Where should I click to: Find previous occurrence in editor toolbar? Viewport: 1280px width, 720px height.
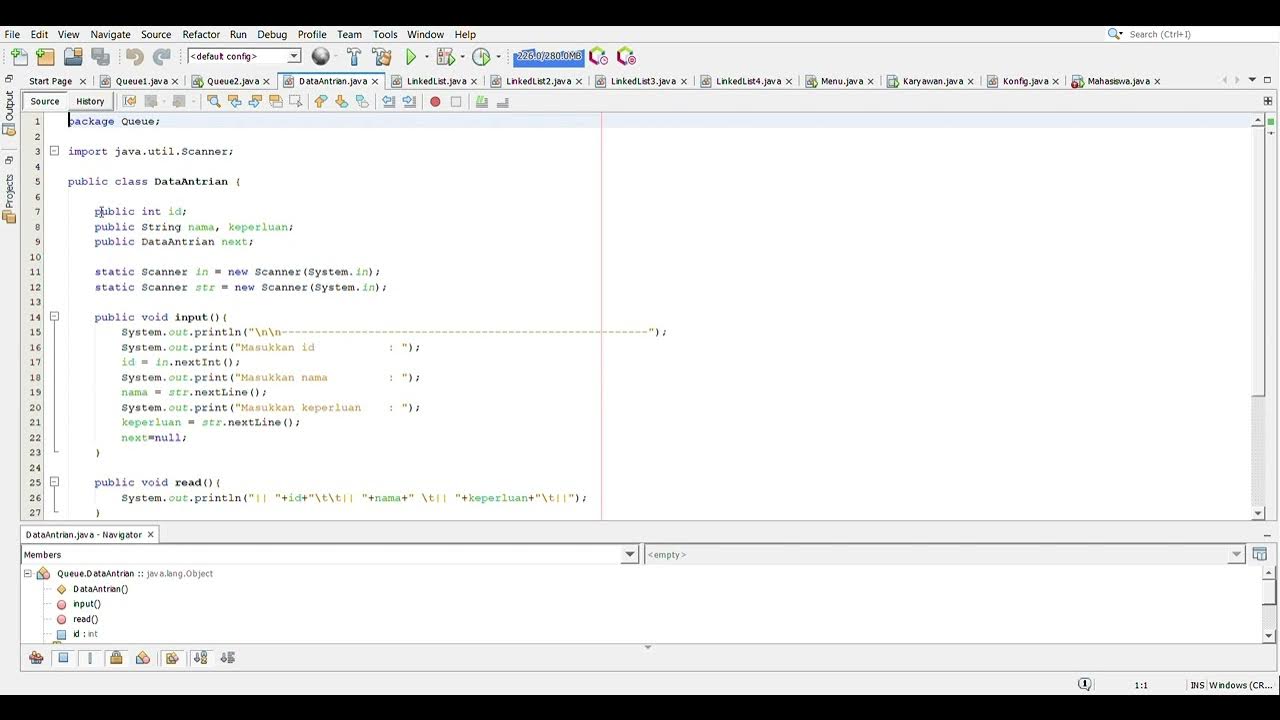pyautogui.click(x=234, y=101)
